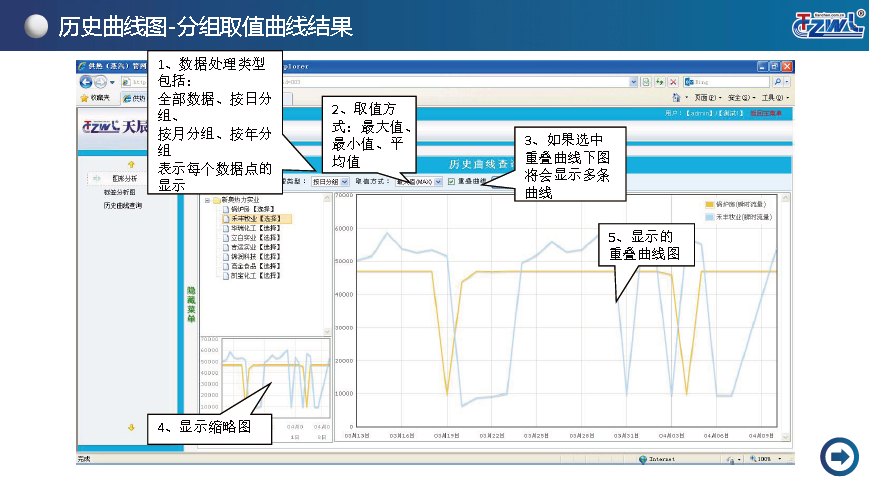Select 立白实业【选择】 in the tree
Screen dimensions: 869x488
[255, 238]
